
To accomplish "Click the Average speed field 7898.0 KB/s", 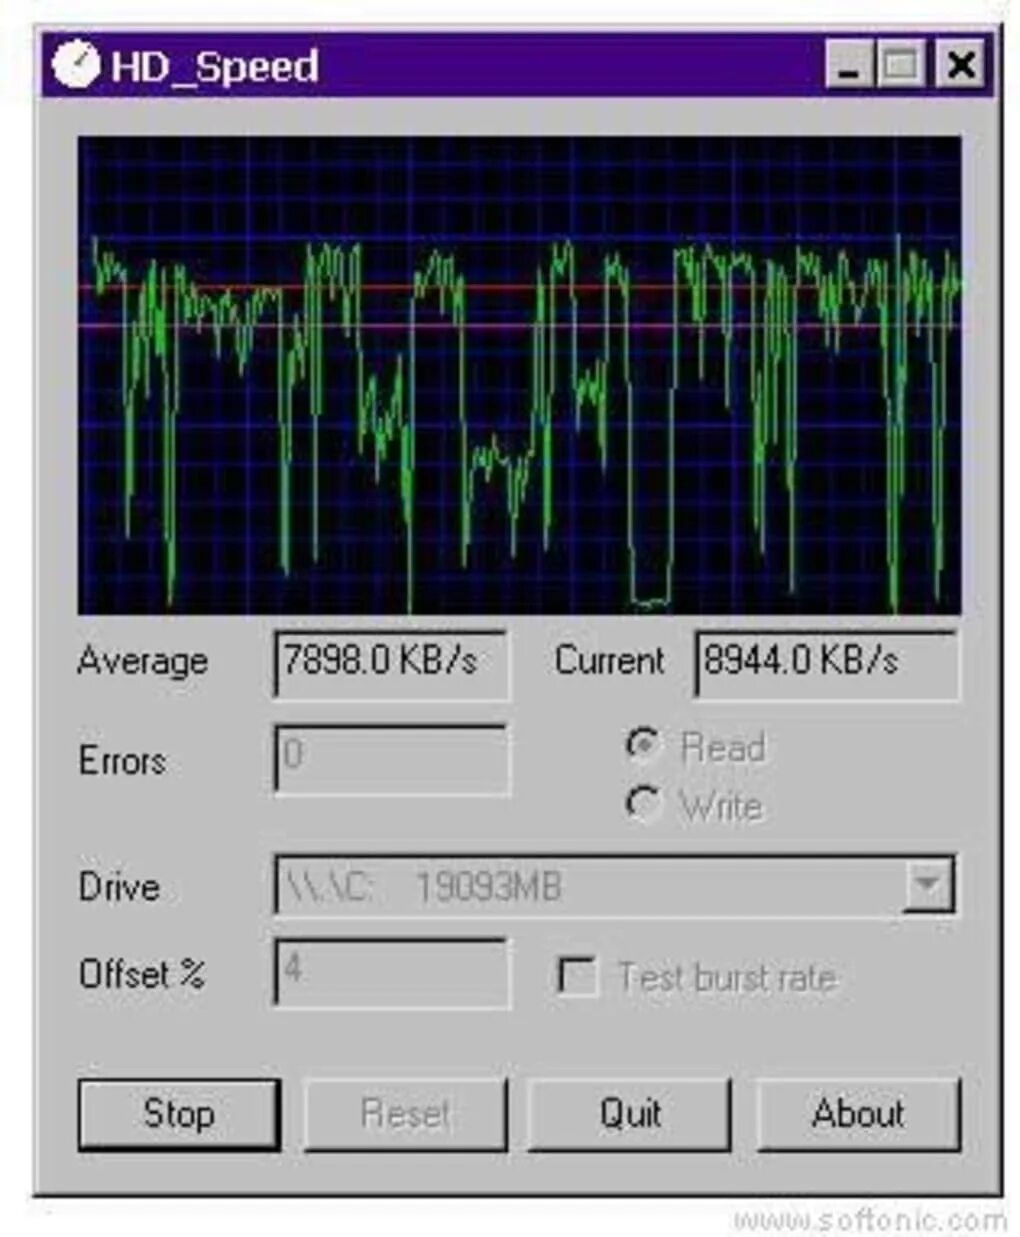I will (391, 663).
